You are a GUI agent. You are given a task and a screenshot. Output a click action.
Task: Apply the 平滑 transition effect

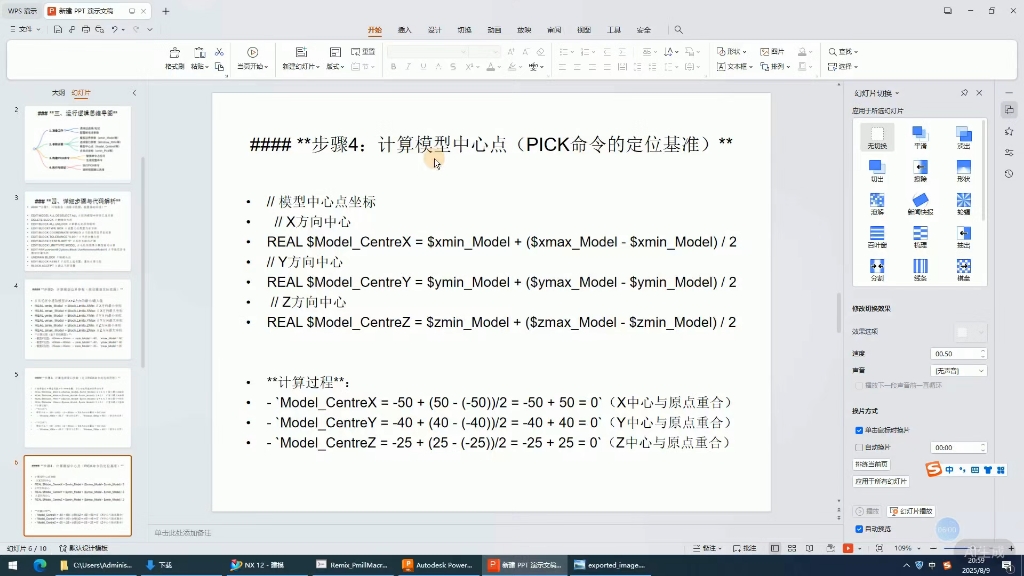920,138
